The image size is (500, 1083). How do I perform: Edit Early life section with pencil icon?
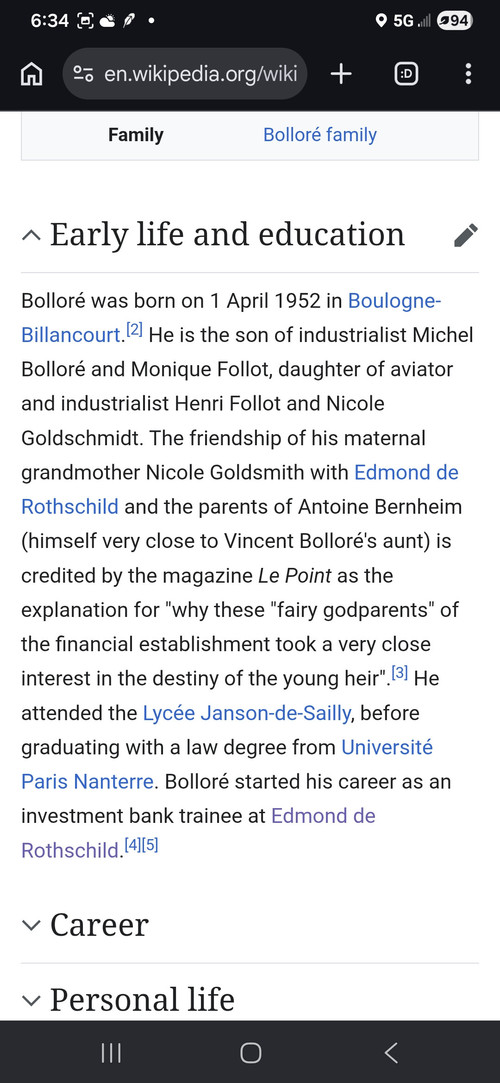[465, 235]
